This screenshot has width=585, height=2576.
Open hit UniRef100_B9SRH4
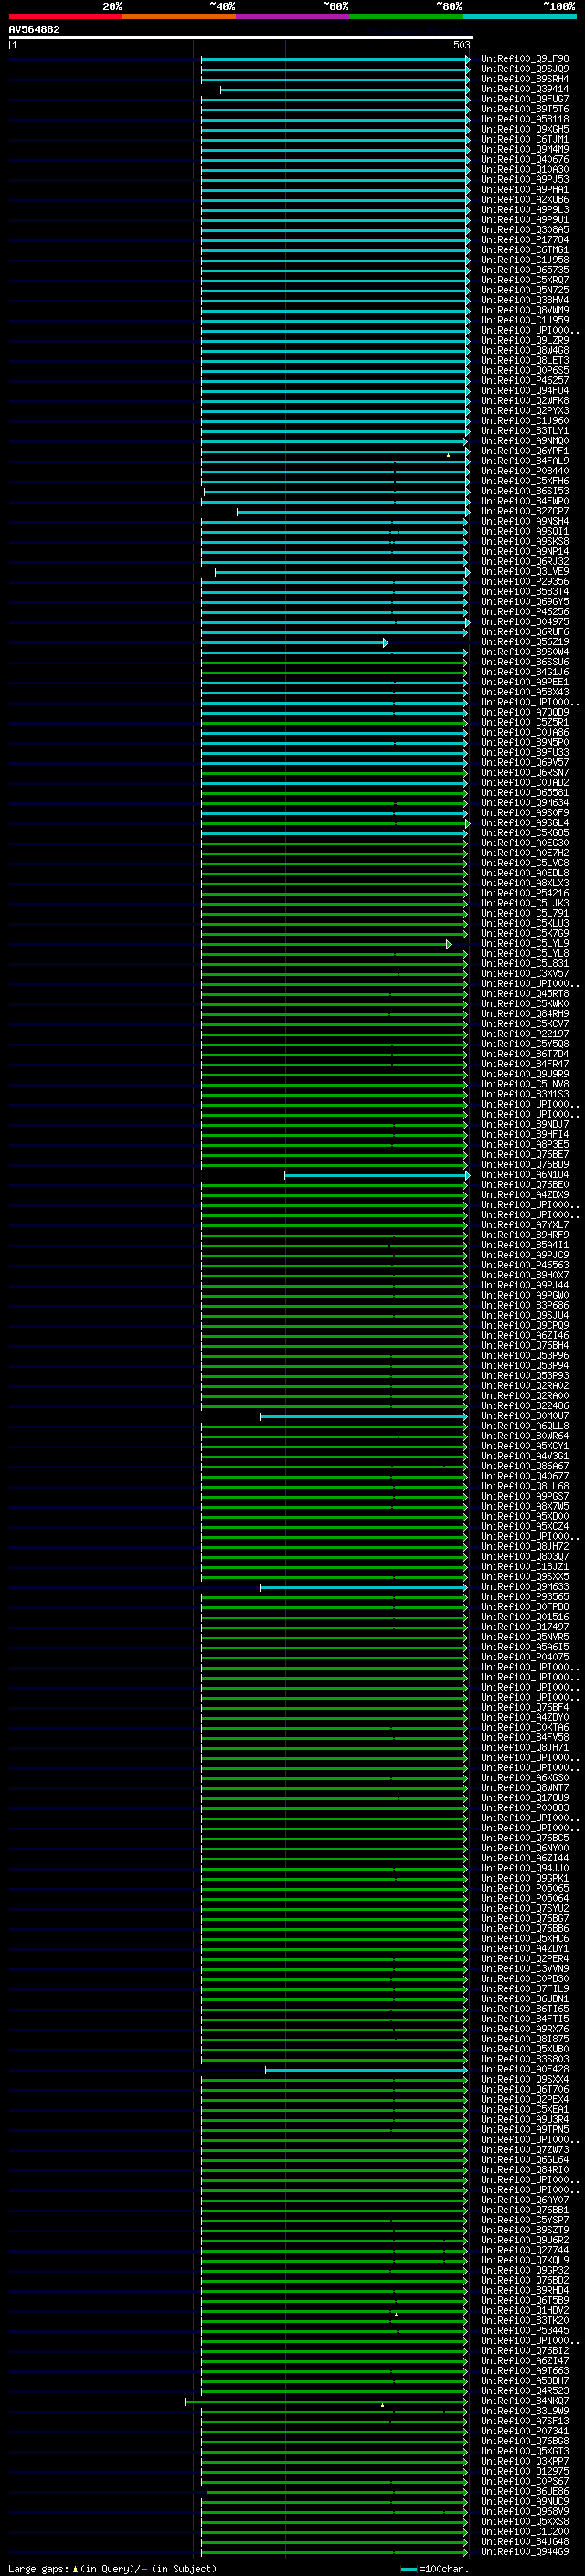click(x=525, y=79)
